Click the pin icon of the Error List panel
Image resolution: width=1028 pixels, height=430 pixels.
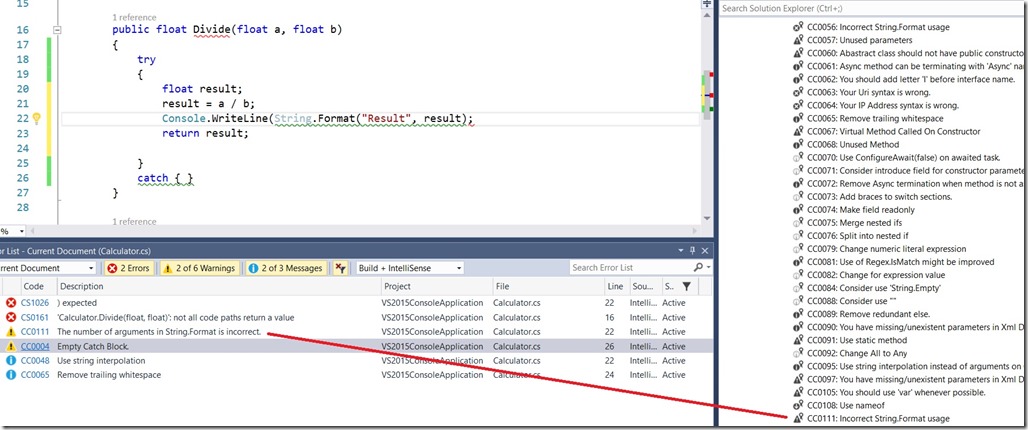[x=692, y=249]
